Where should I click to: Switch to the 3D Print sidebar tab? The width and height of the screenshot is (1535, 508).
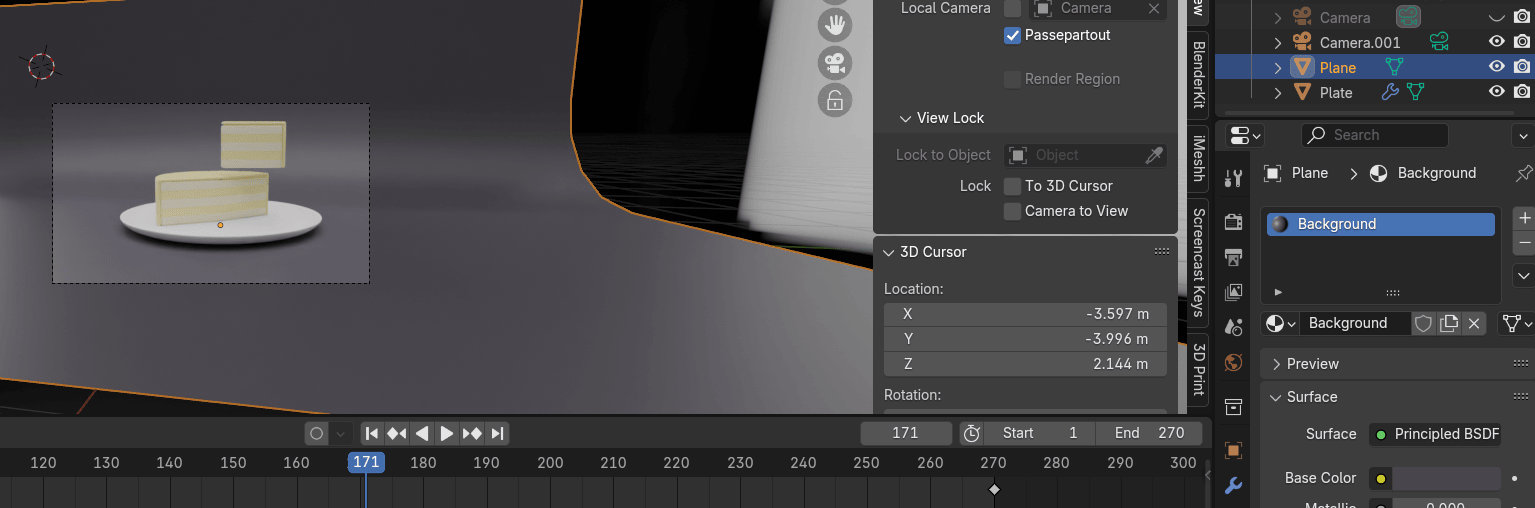click(x=1199, y=369)
